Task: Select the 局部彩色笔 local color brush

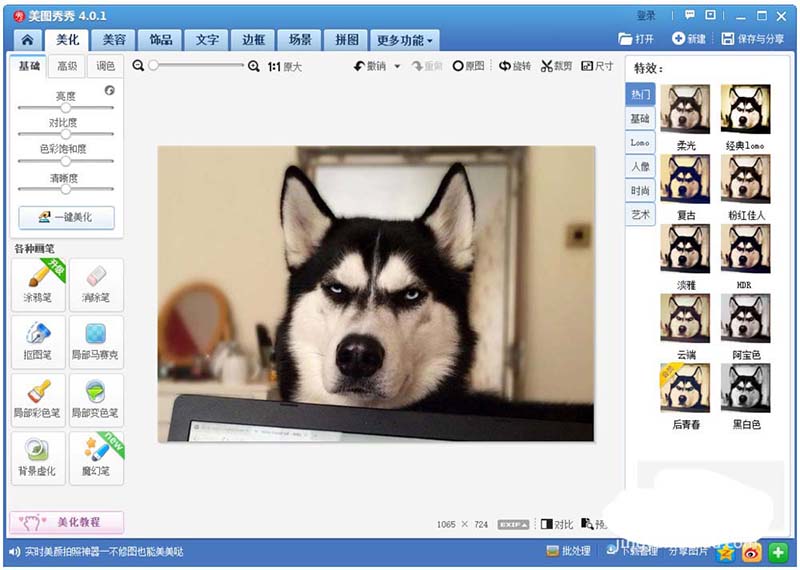Action: pyautogui.click(x=38, y=400)
